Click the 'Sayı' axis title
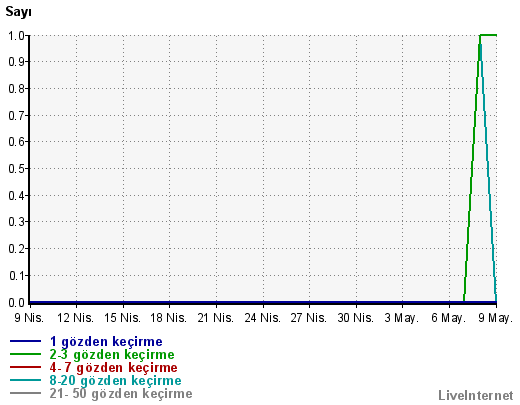The width and height of the screenshot is (520, 405). pyautogui.click(x=18, y=12)
